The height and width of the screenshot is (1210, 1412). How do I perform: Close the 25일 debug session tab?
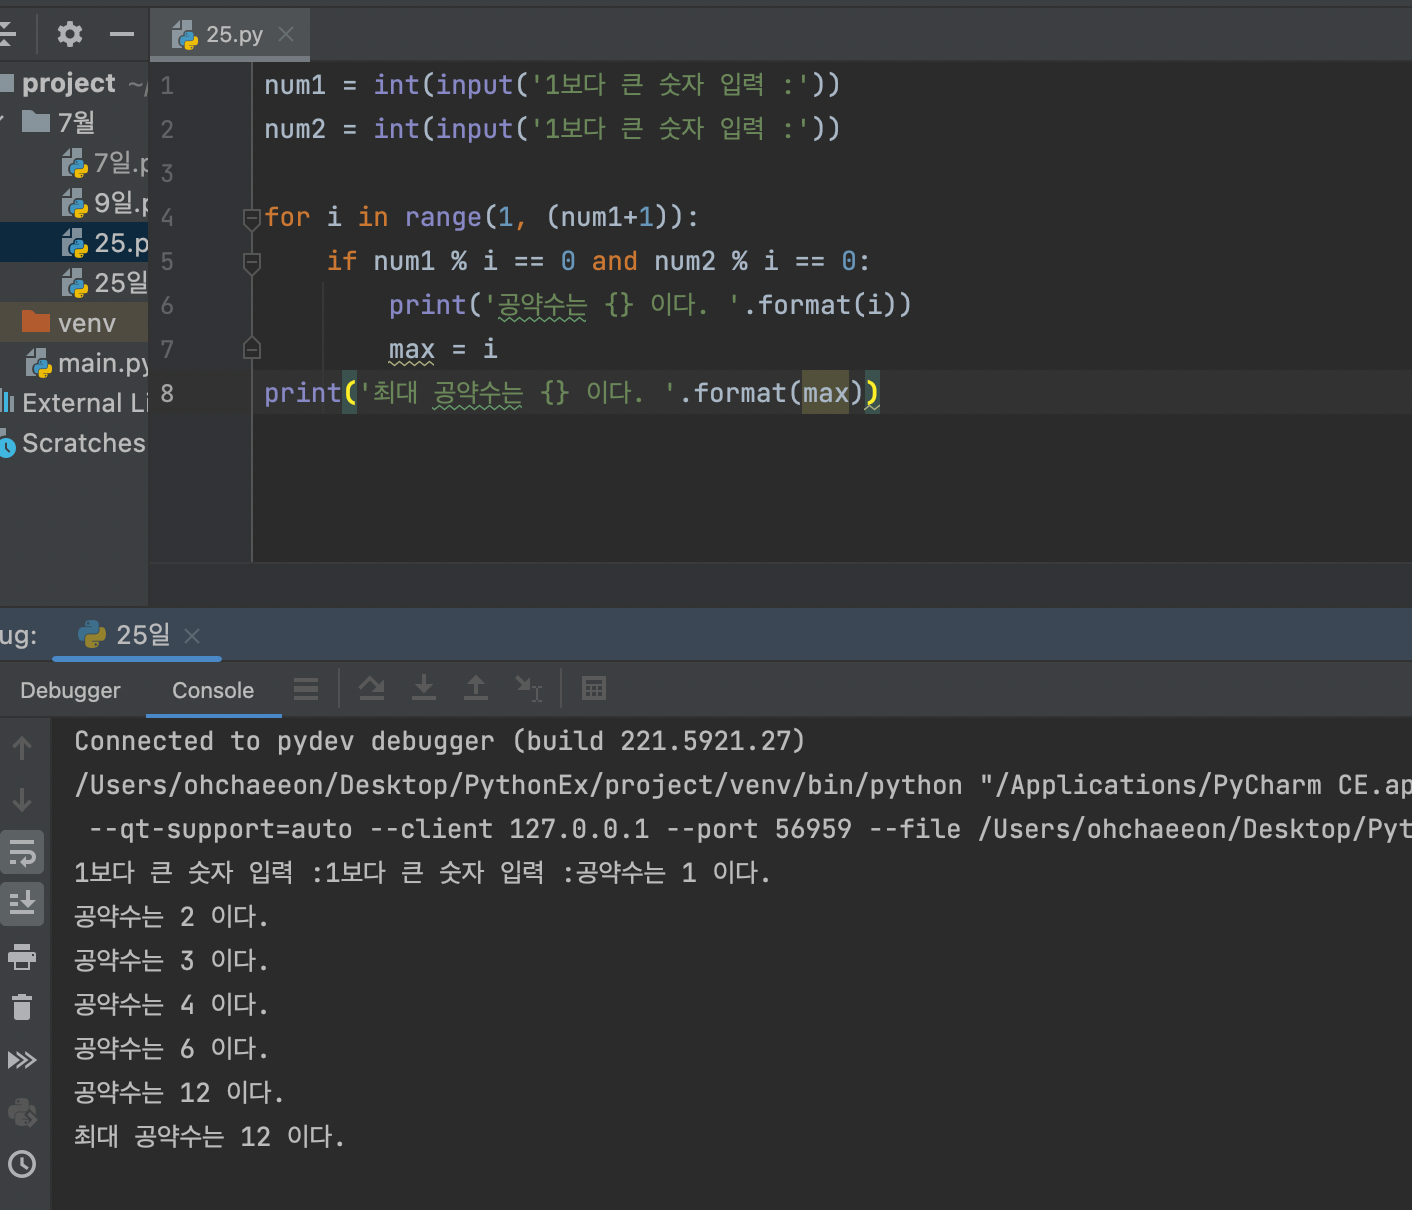(x=193, y=636)
